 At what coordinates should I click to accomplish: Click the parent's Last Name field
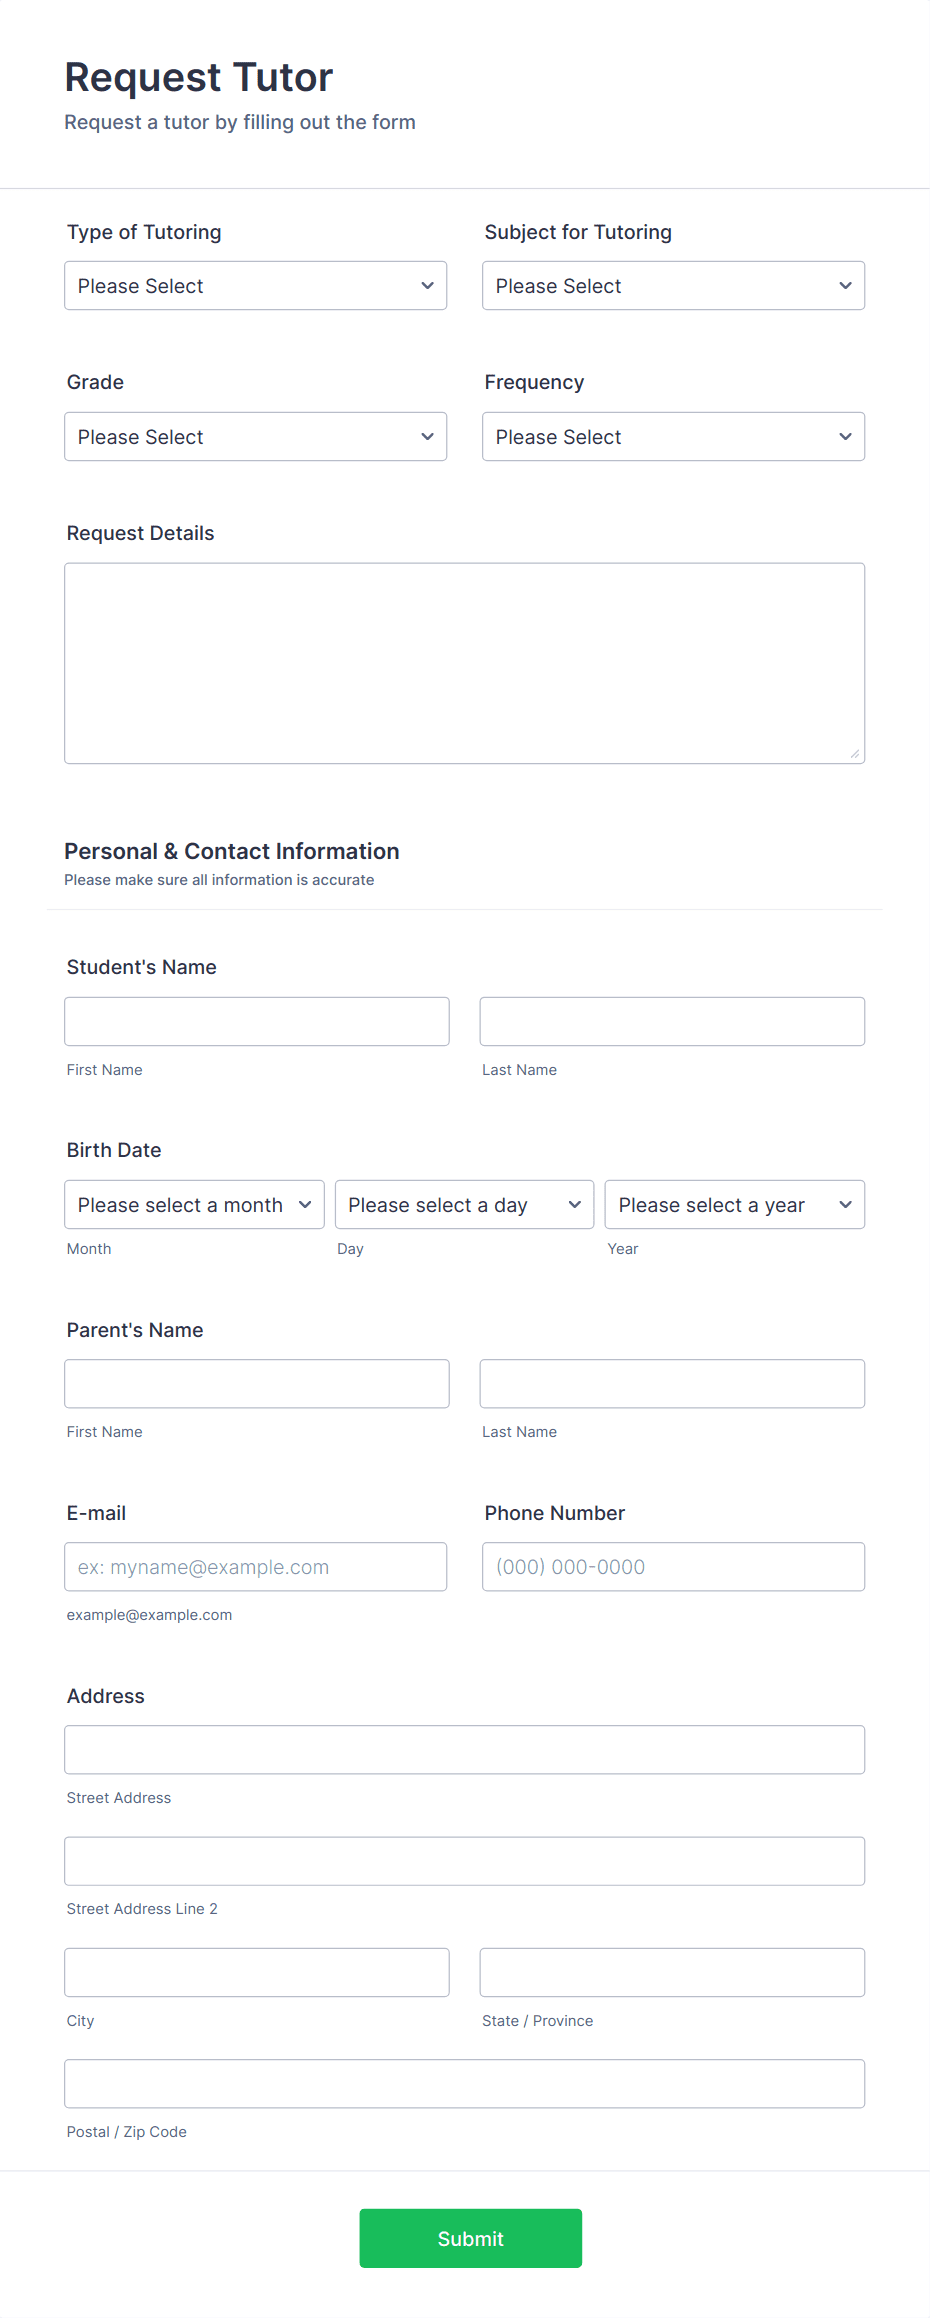671,1383
